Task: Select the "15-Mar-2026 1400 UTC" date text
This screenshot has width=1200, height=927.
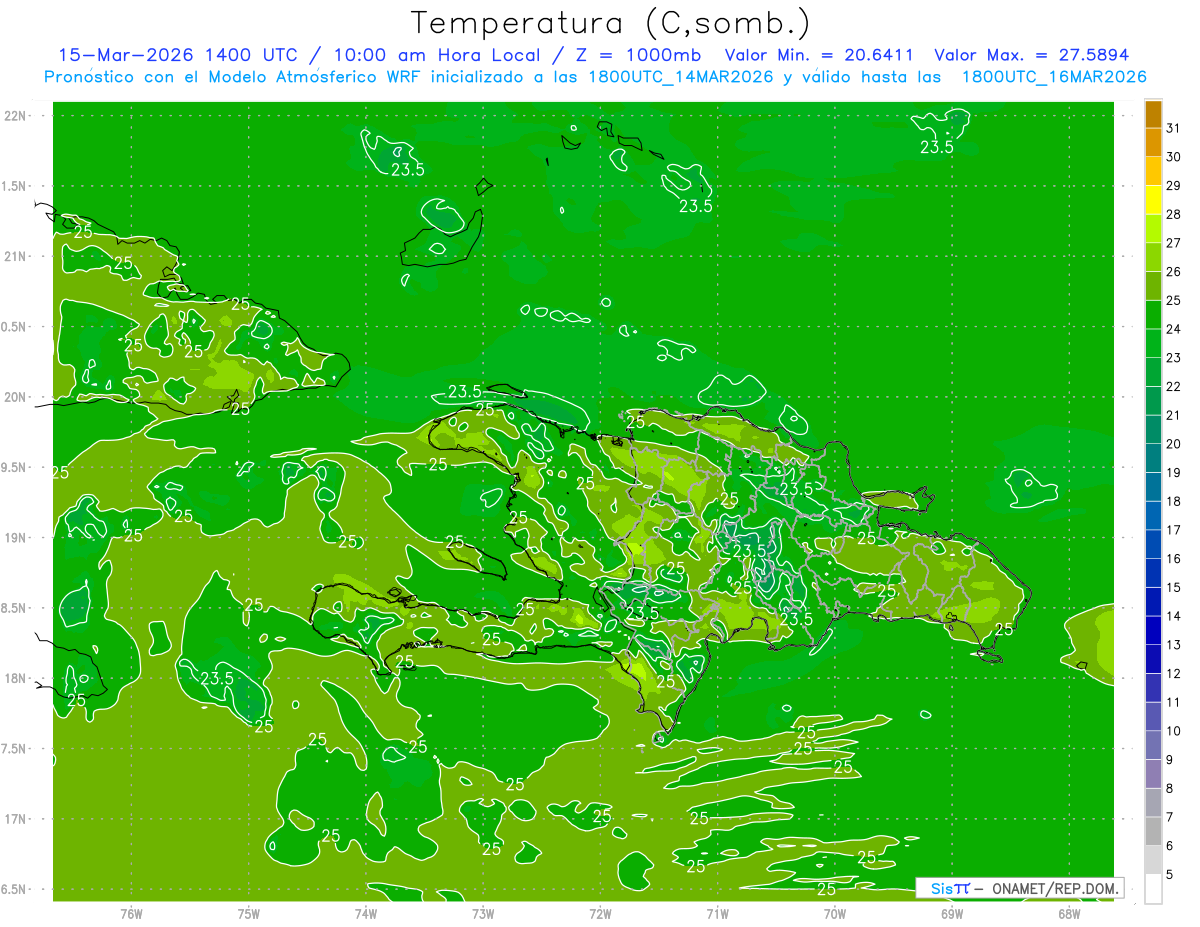Action: click(176, 55)
